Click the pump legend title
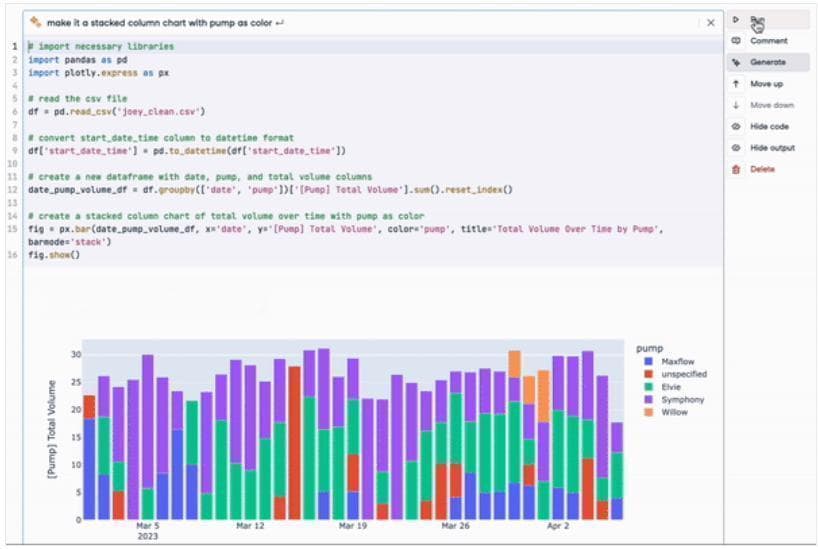The width and height of the screenshot is (818, 549). coord(649,348)
